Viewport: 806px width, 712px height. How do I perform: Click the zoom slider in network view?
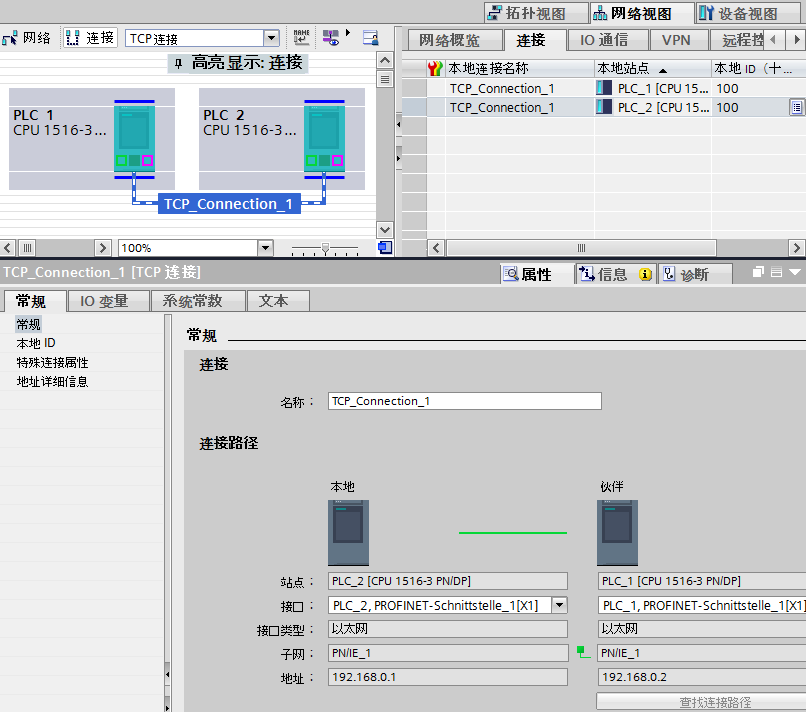point(325,248)
